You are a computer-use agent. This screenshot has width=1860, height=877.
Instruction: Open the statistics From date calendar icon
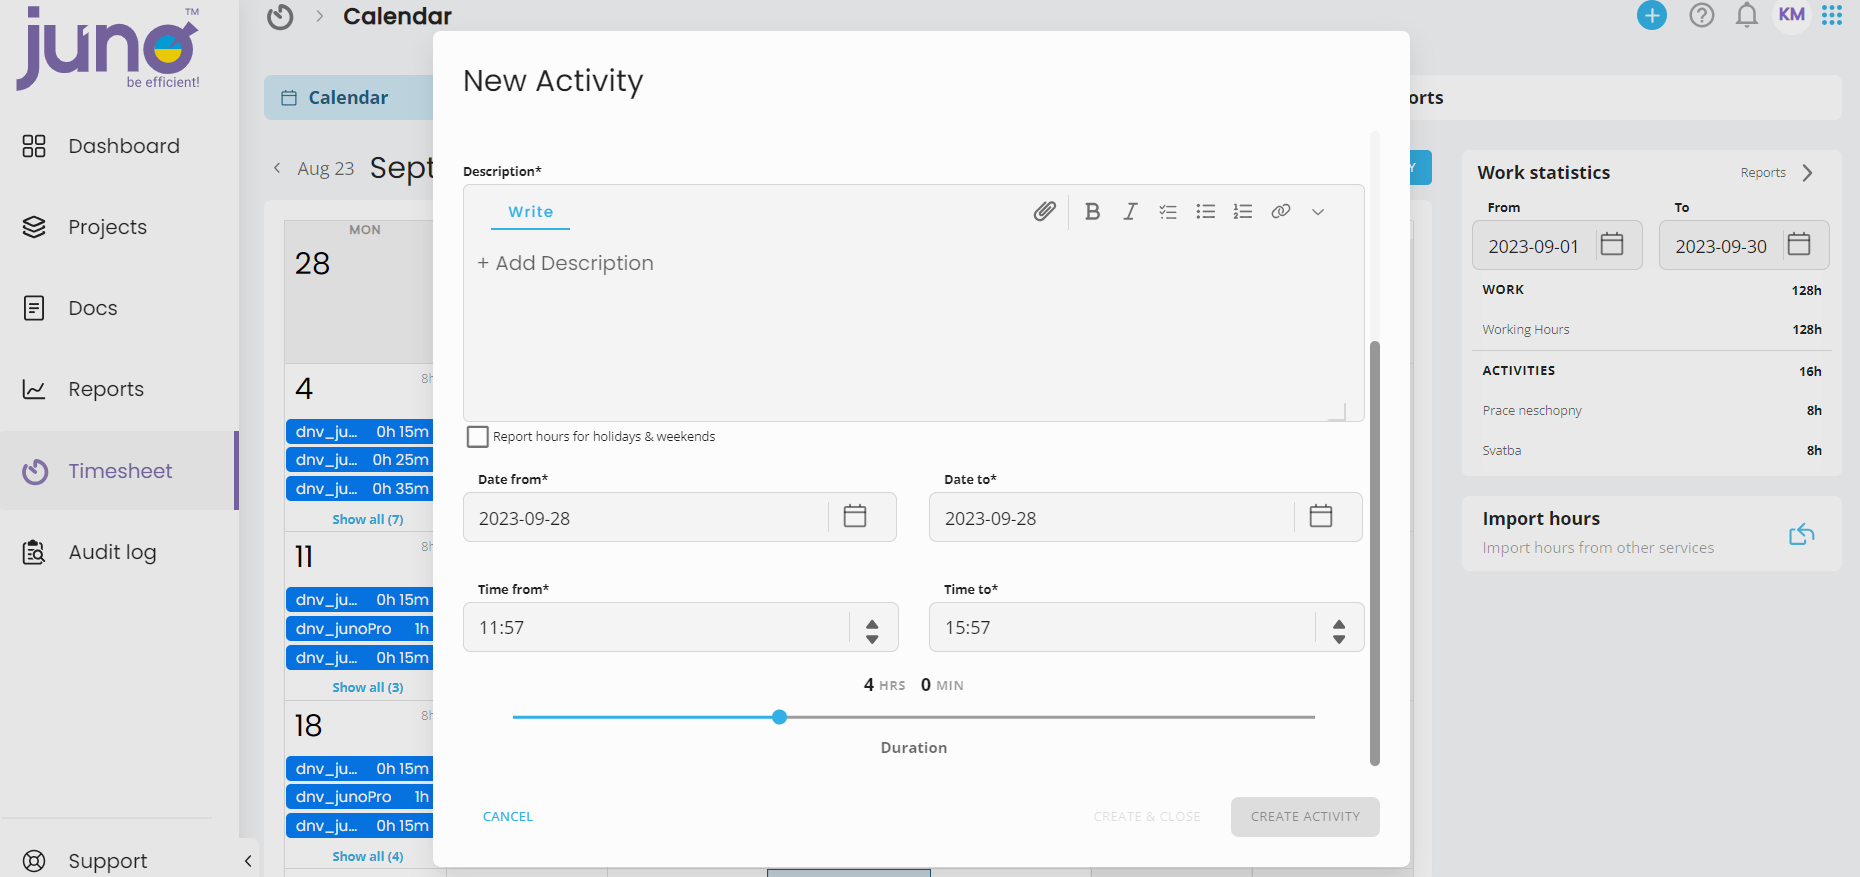click(1612, 244)
